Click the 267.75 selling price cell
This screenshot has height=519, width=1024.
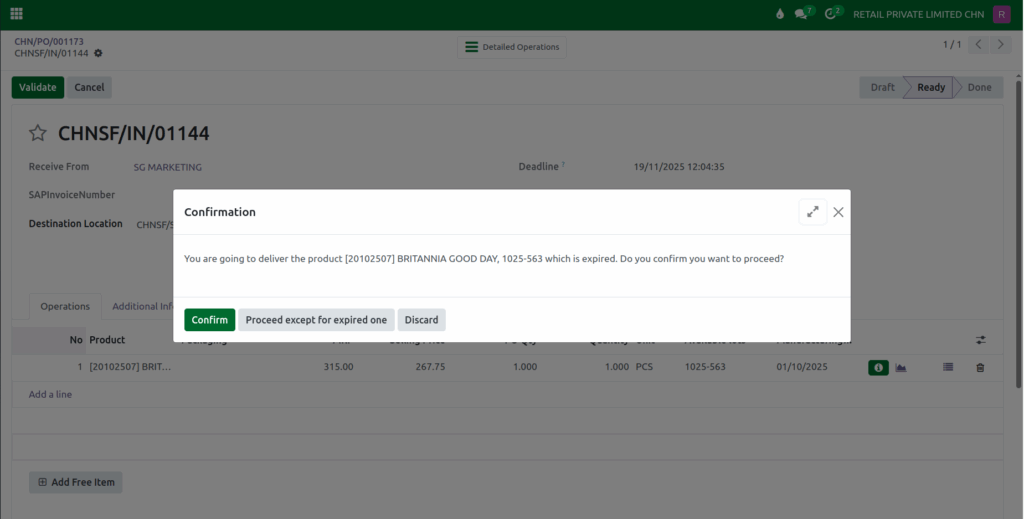tap(430, 367)
